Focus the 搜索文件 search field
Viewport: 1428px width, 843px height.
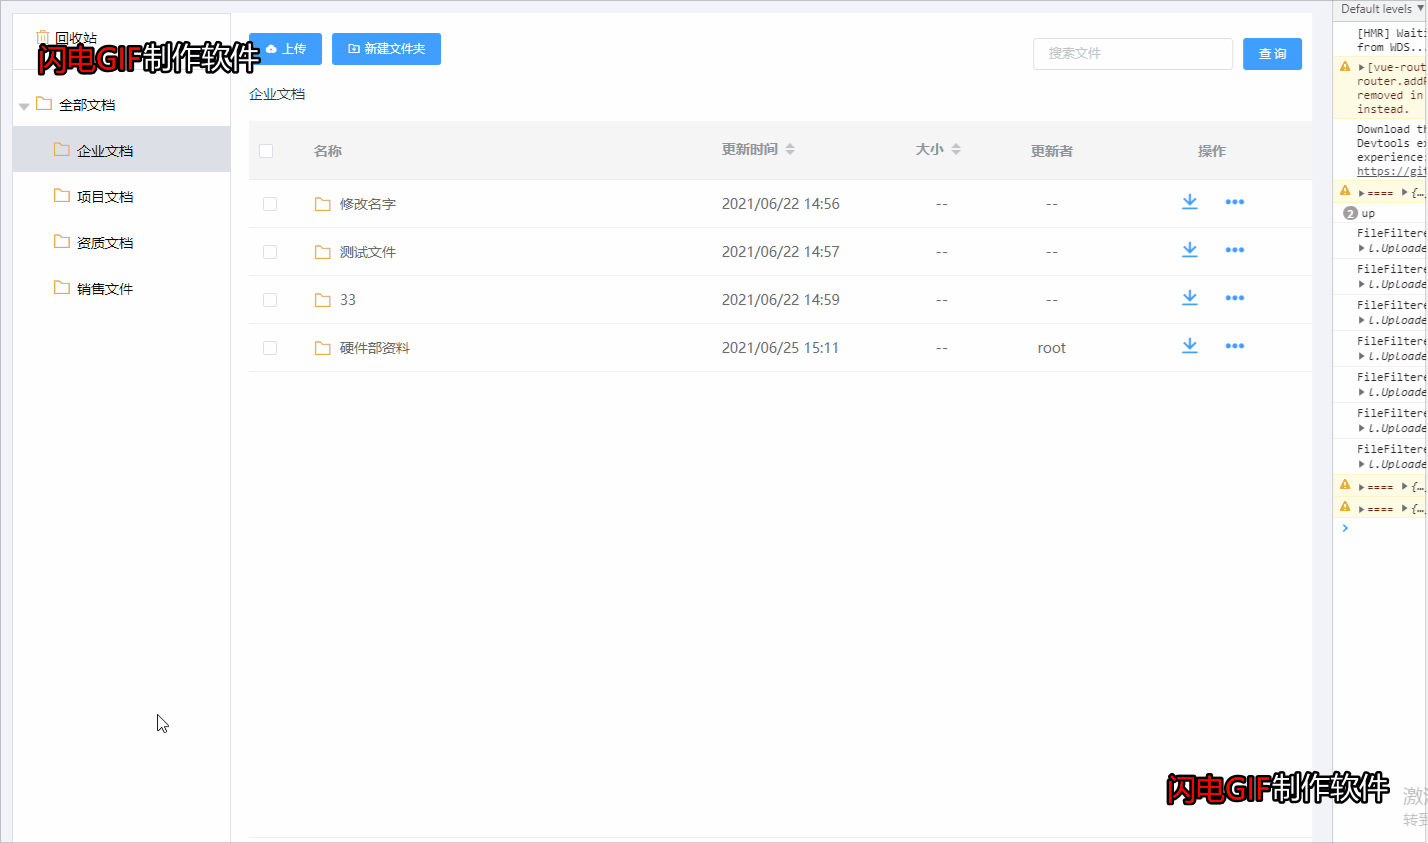pos(1132,54)
